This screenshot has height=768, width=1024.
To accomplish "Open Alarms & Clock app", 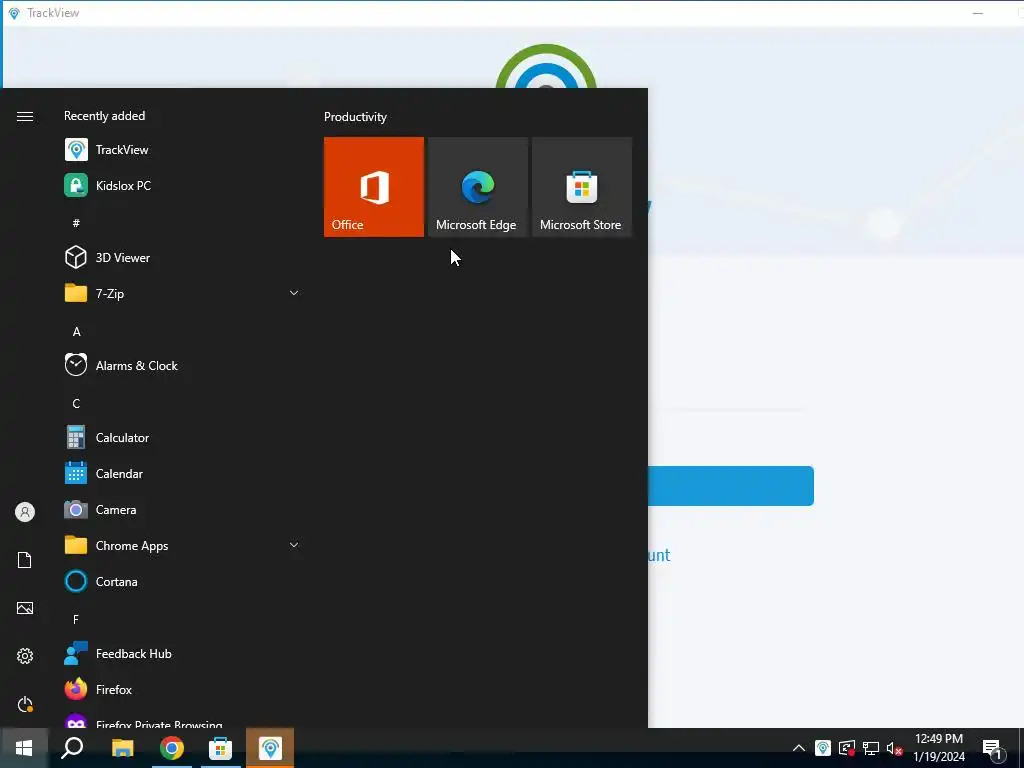I will [182, 365].
